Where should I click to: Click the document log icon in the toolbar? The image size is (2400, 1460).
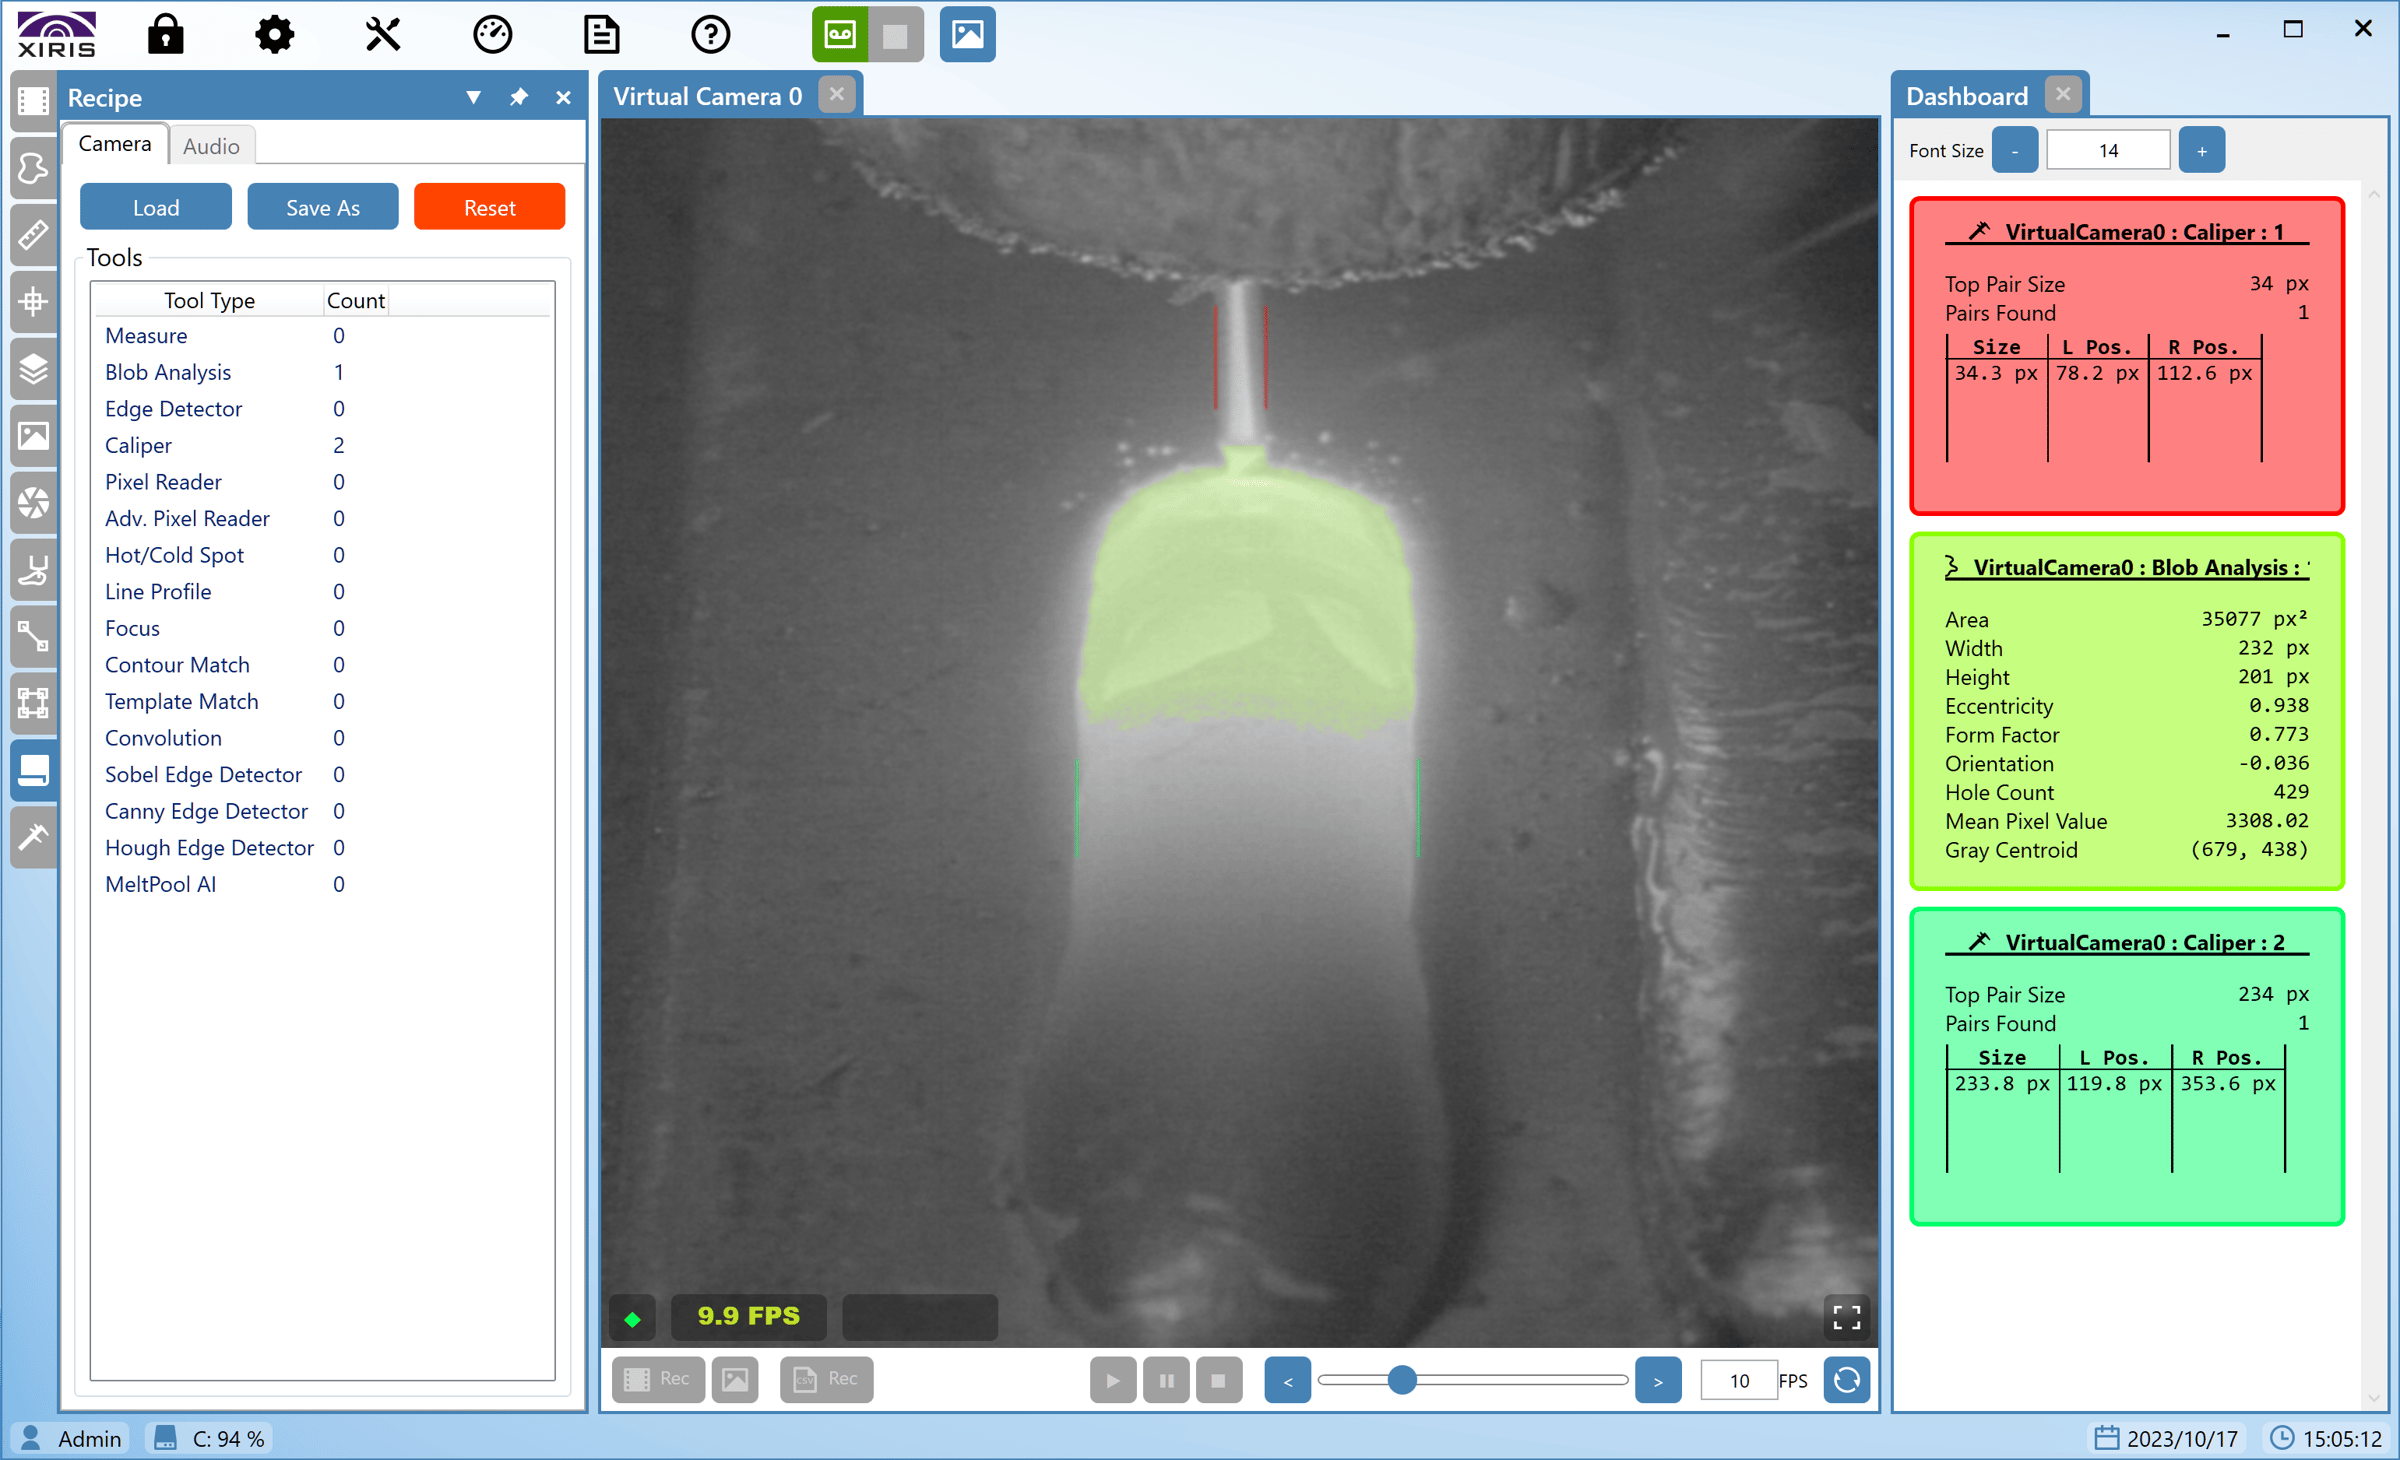pyautogui.click(x=601, y=33)
